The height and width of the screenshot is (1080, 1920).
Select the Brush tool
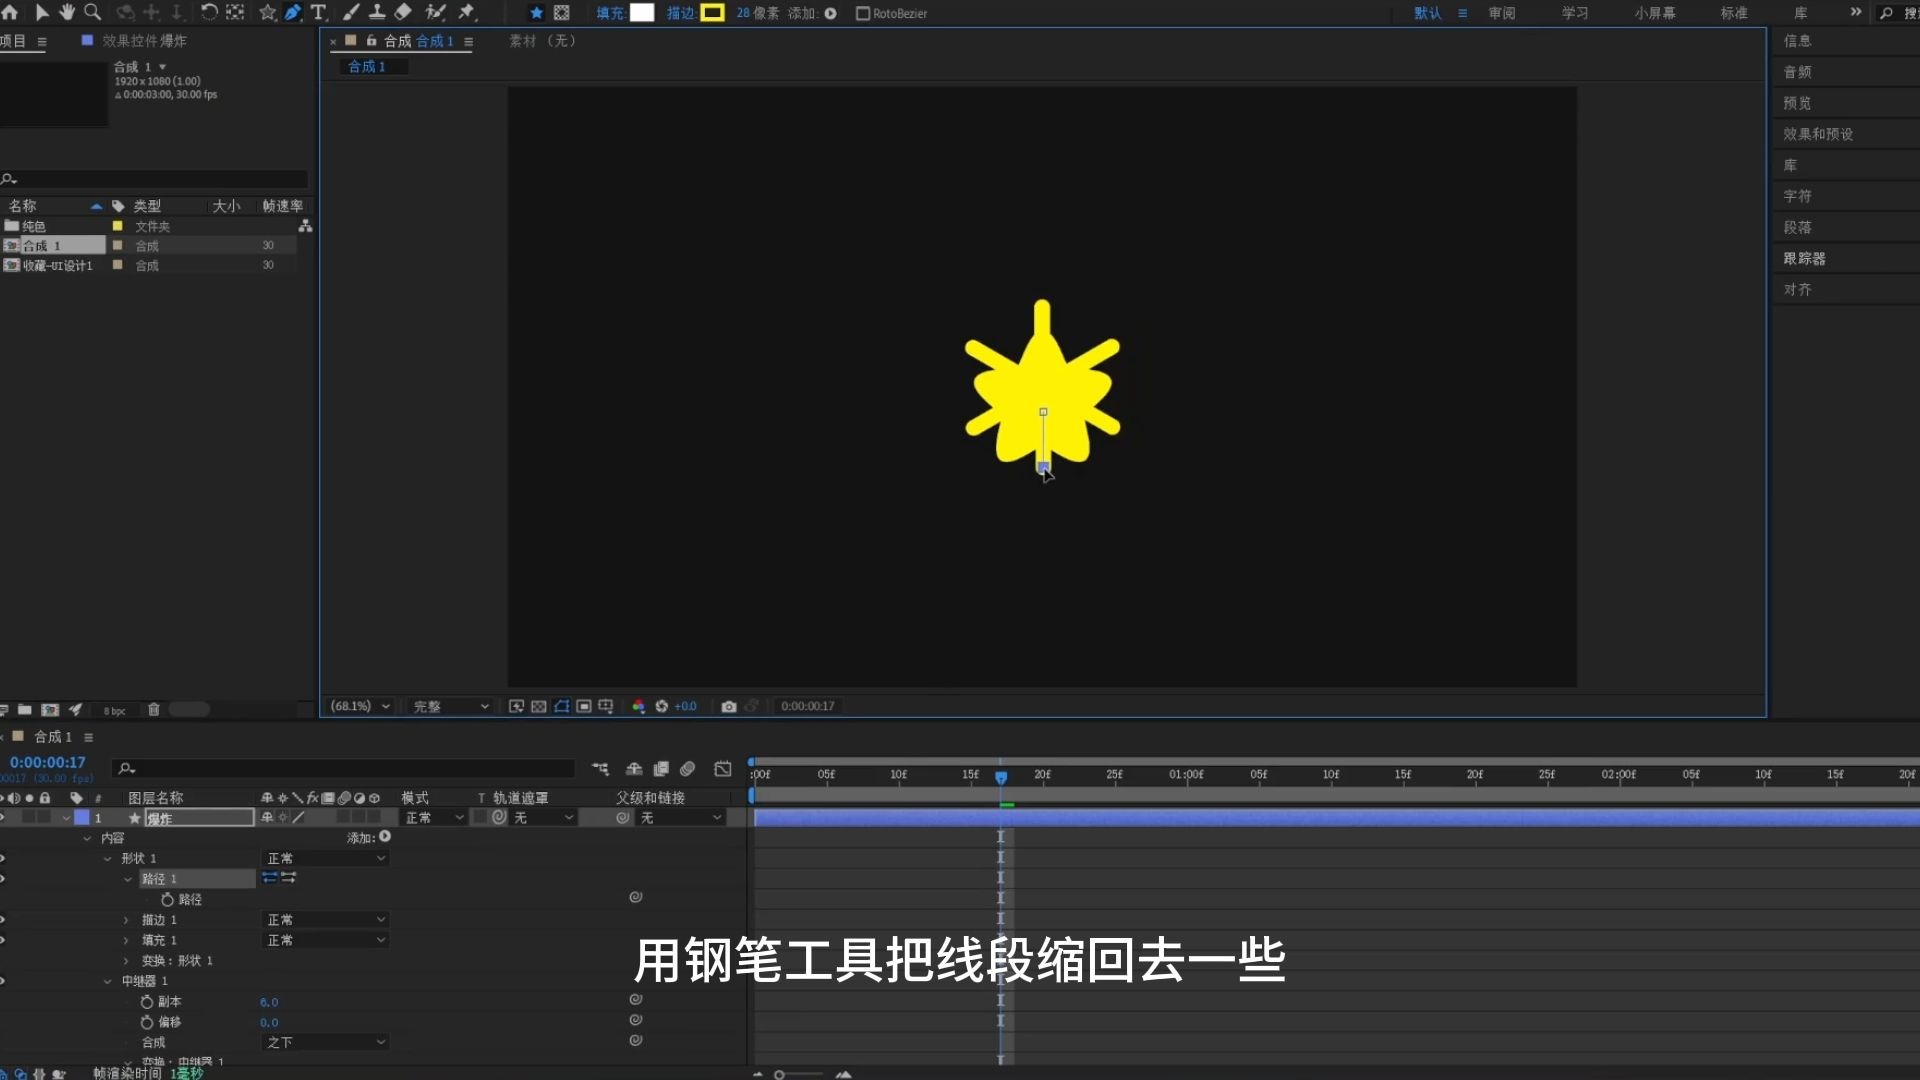(350, 13)
